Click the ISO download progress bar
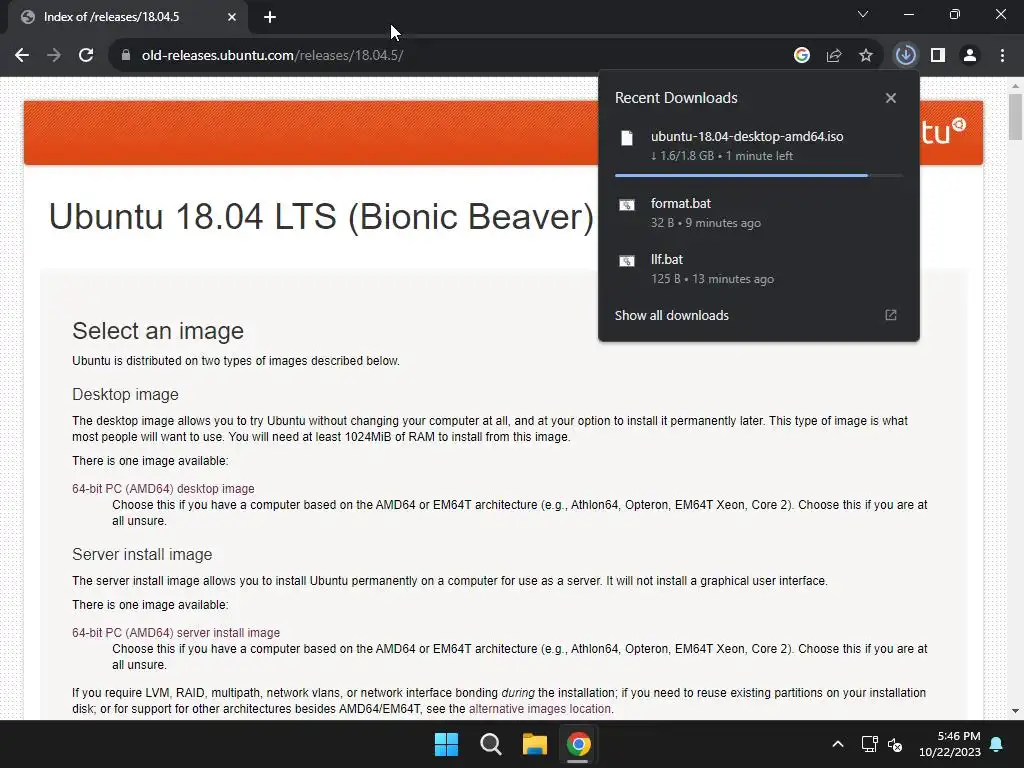1024x768 pixels. coord(759,176)
